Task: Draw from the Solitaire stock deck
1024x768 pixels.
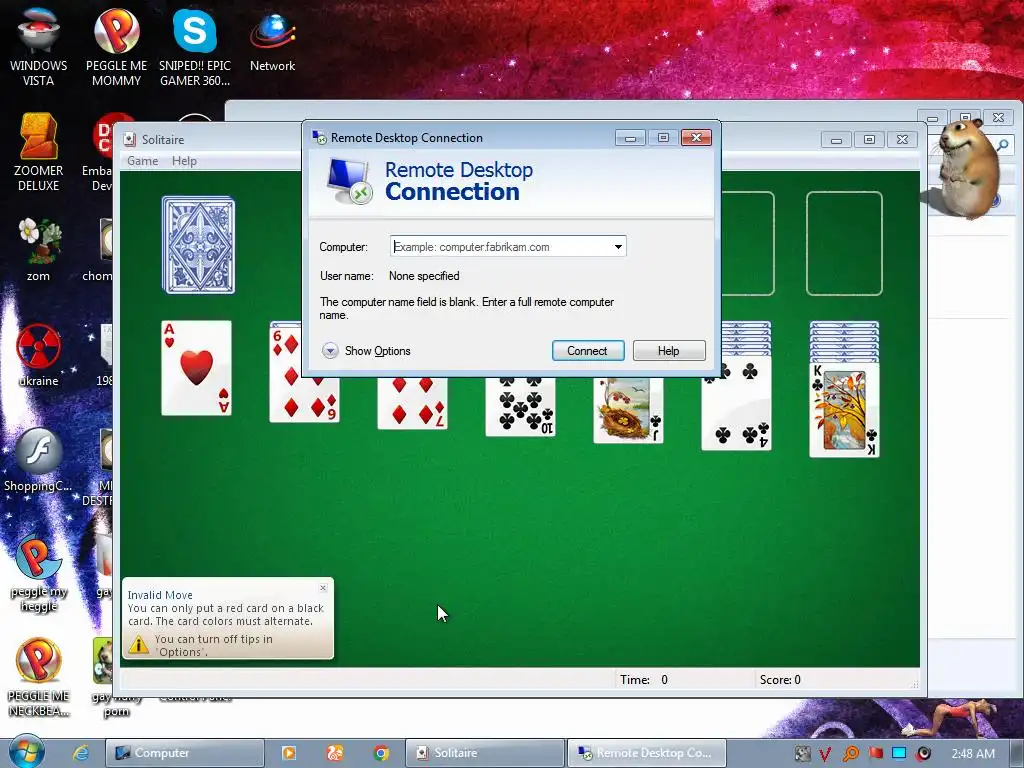Action: [x=198, y=244]
